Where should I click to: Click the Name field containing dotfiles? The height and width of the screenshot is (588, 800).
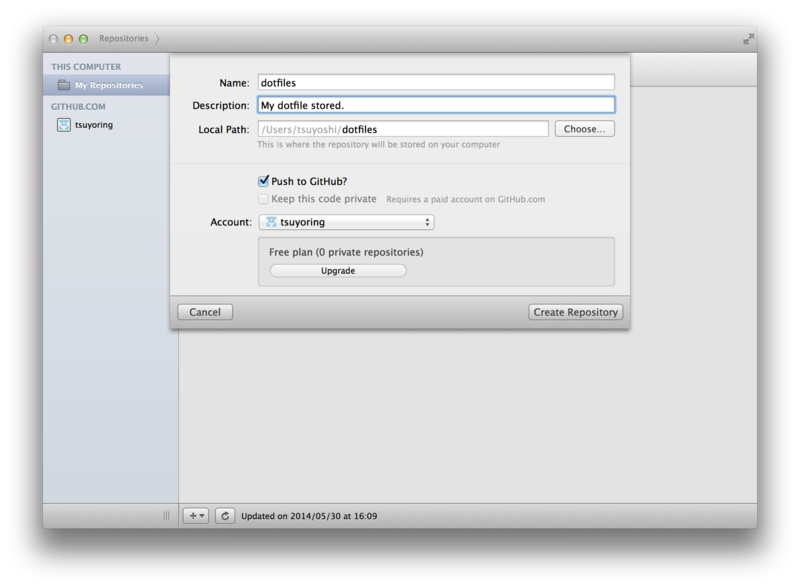point(436,83)
